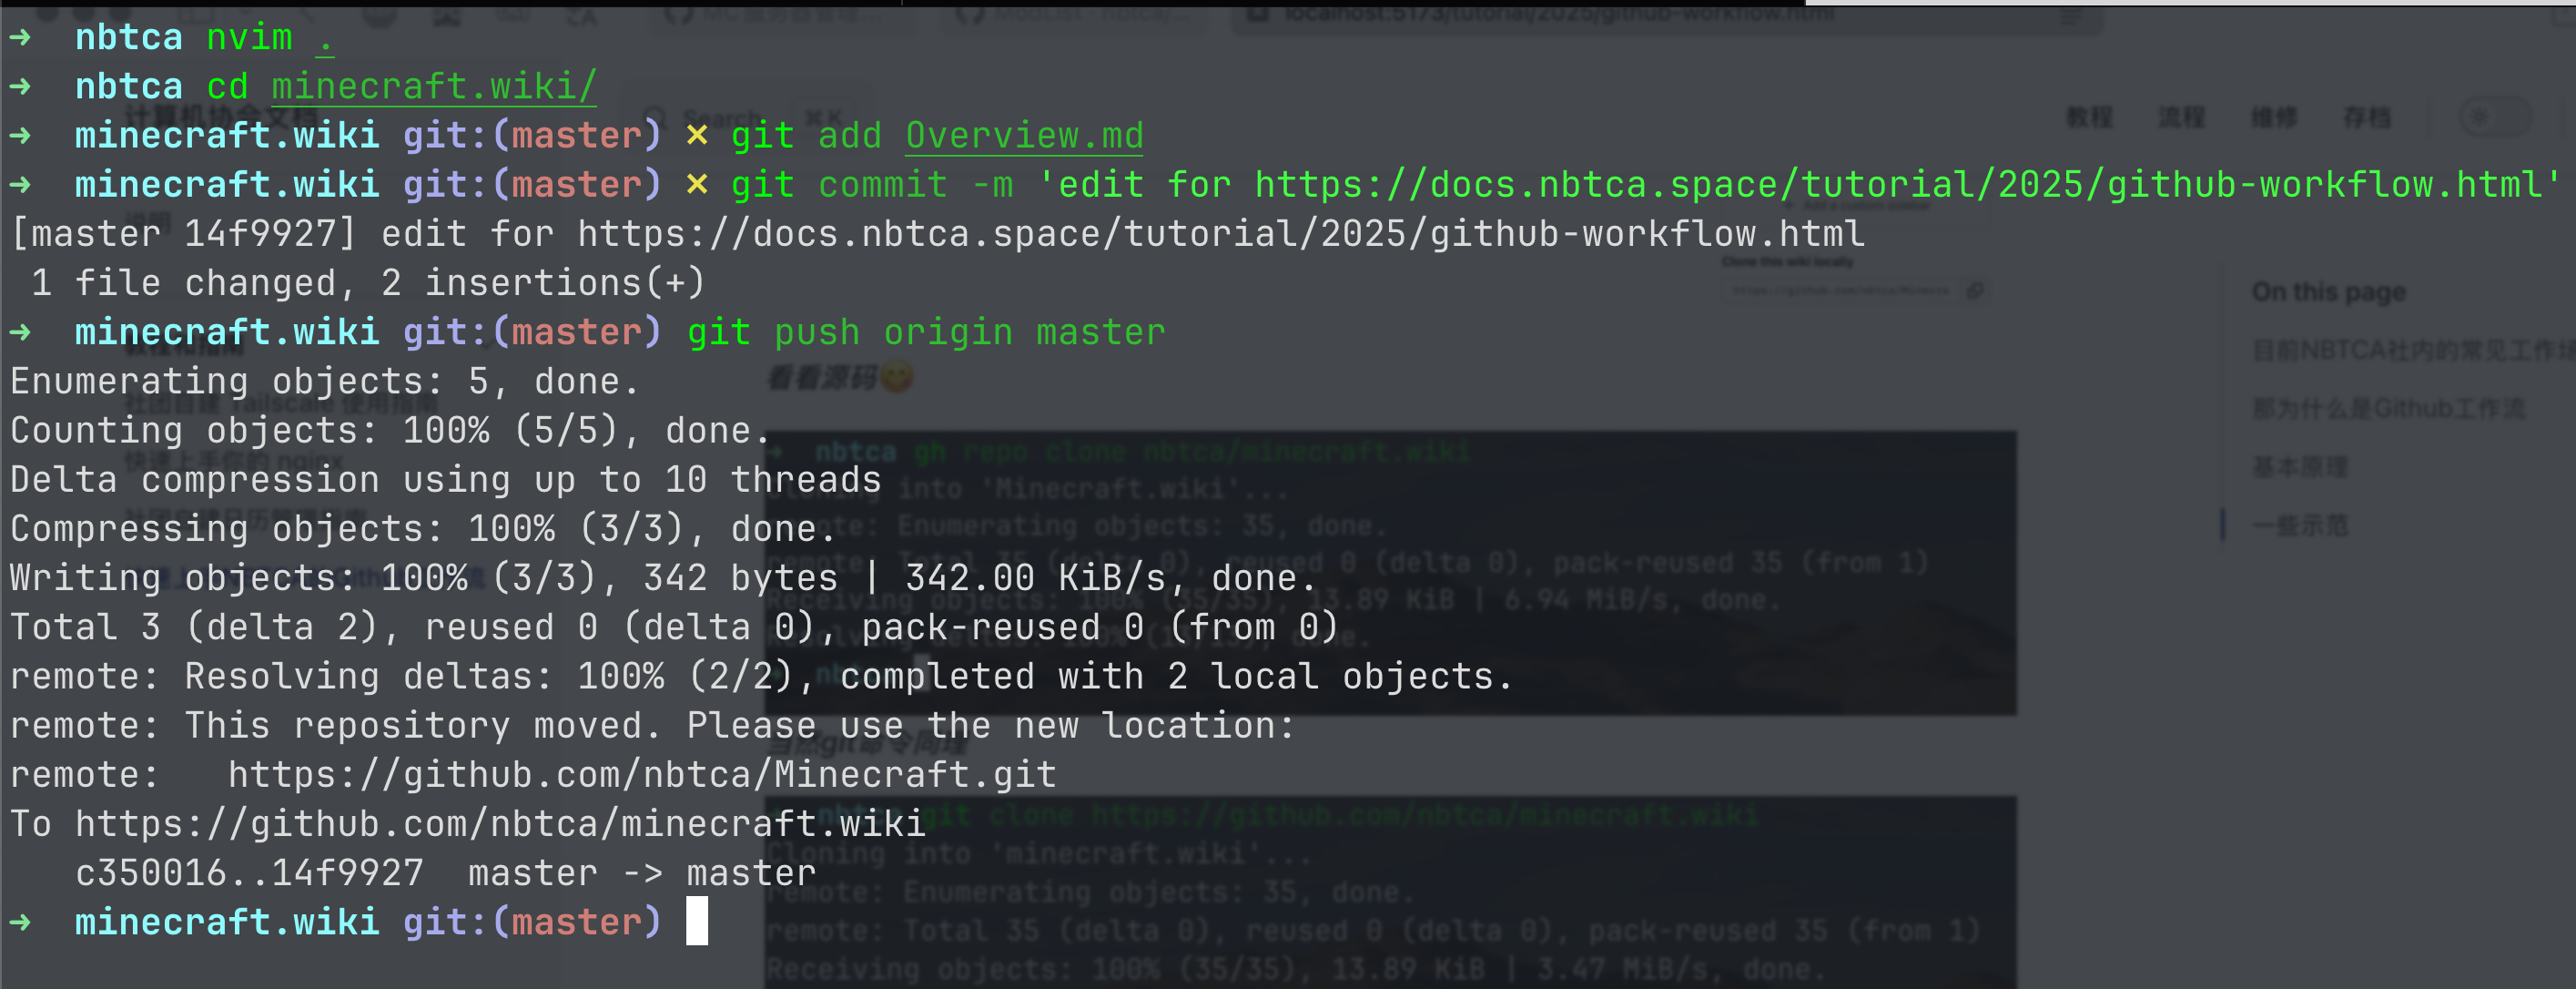
Task: Click the docs.nbtca.space URL in the commit output line
Action: [1220, 234]
